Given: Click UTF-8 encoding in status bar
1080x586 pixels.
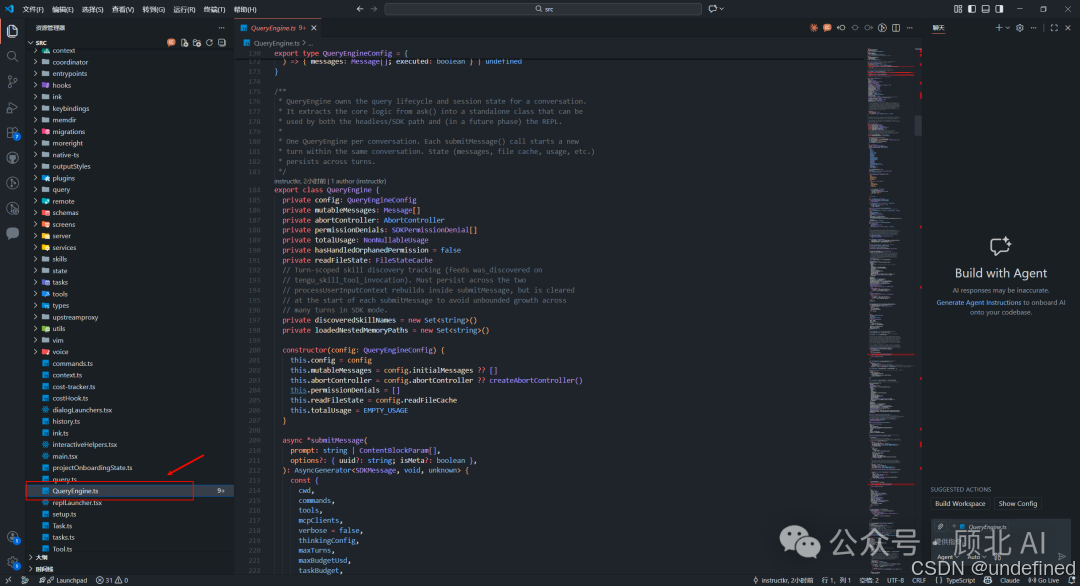Looking at the screenshot, I should [895, 580].
